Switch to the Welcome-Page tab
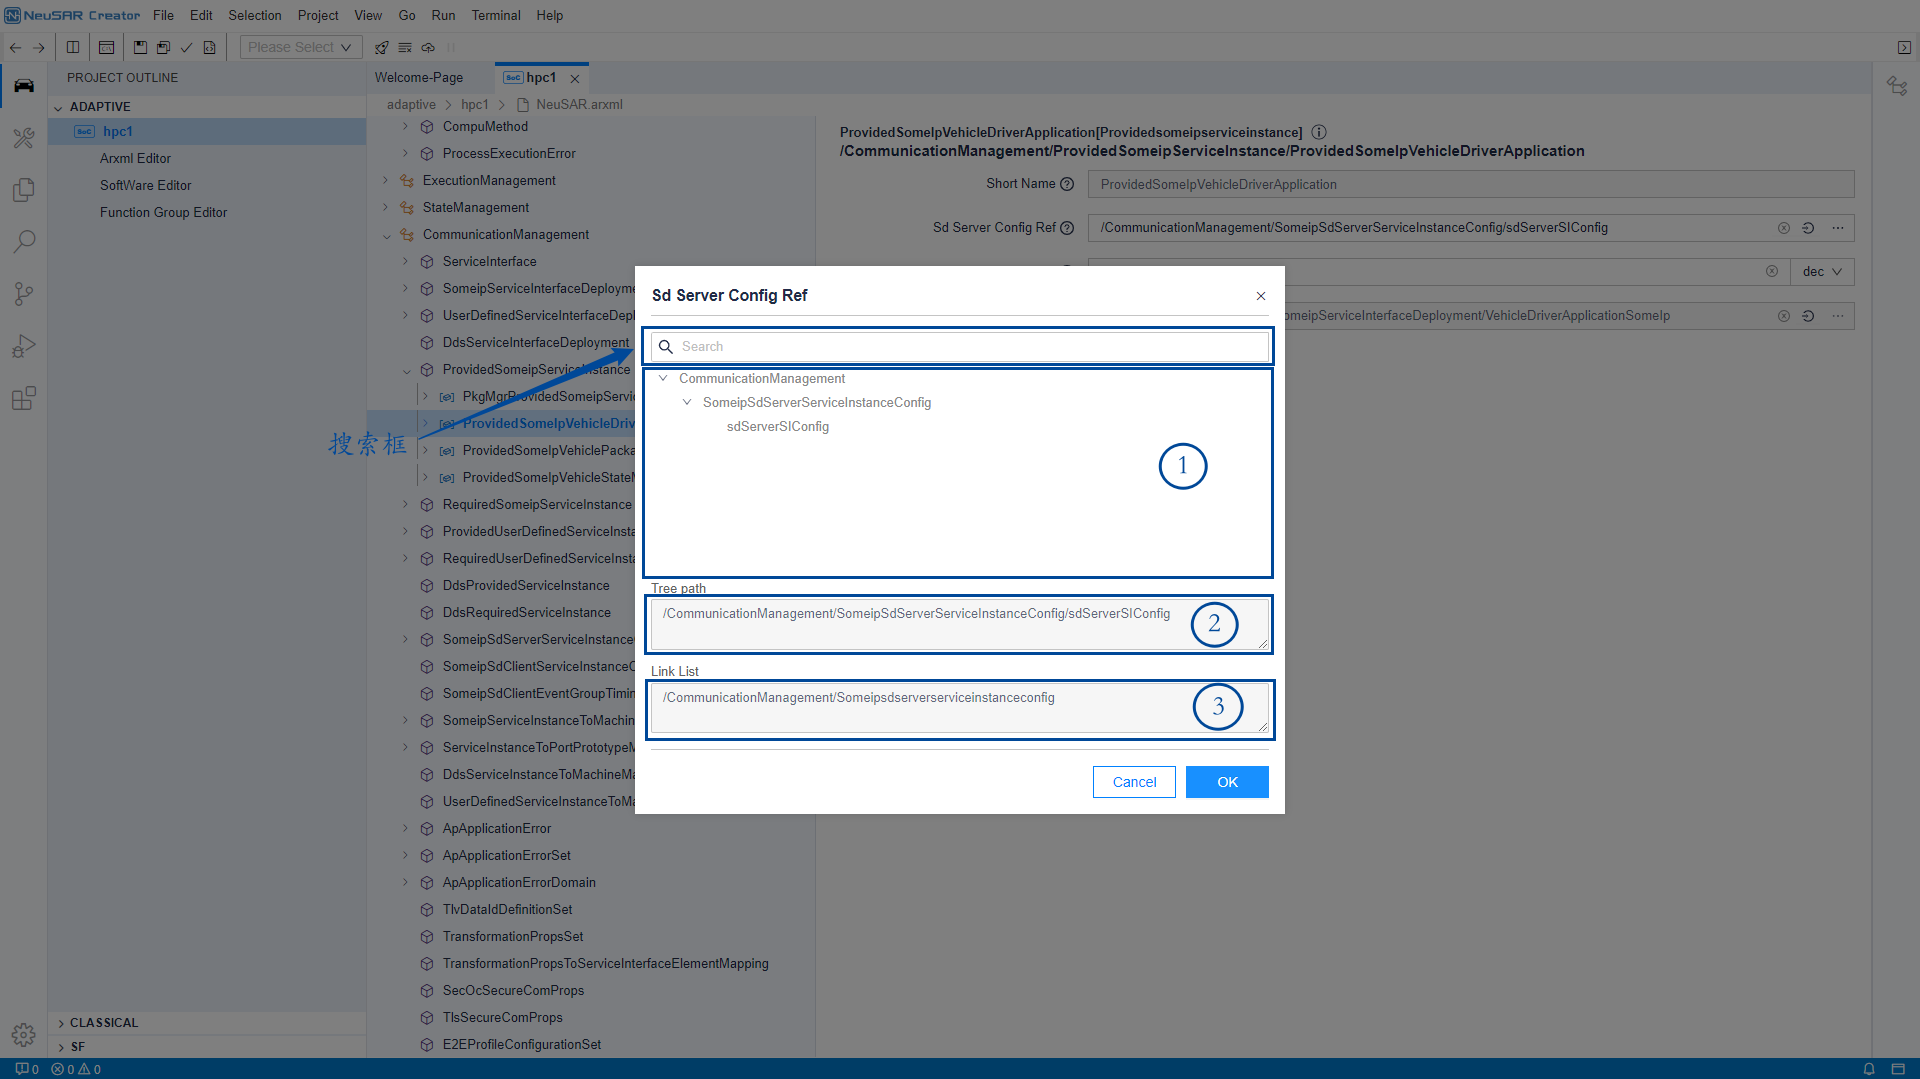Image resolution: width=1920 pixels, height=1079 pixels. (x=418, y=78)
